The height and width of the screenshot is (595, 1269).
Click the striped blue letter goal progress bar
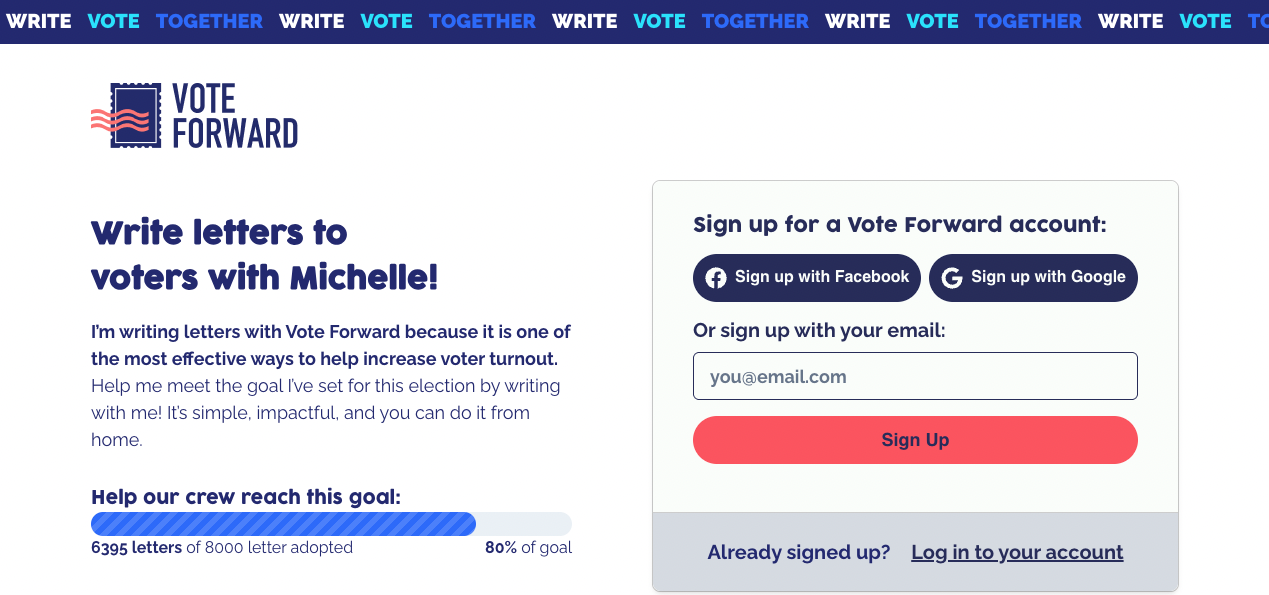283,524
